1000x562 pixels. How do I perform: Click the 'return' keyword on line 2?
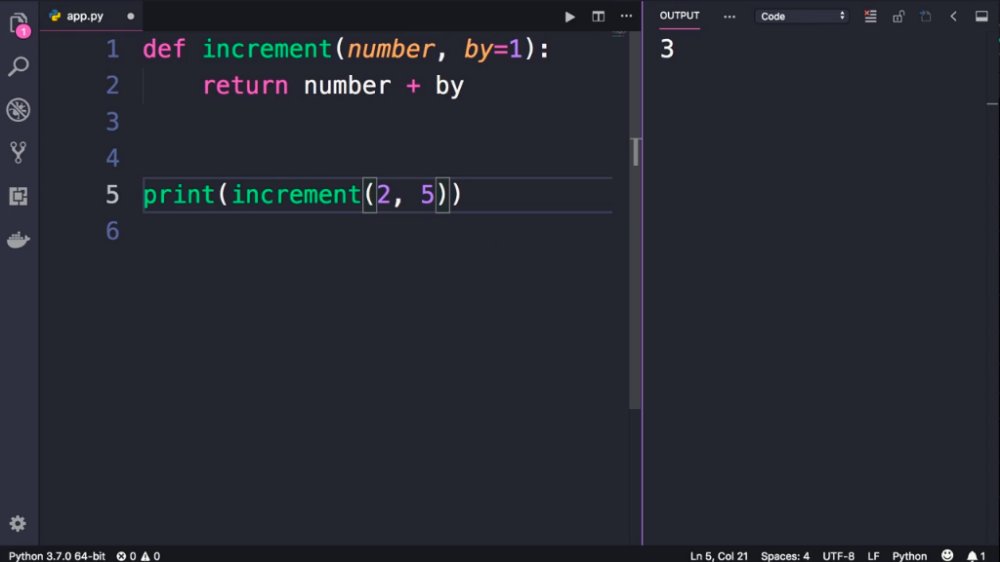[x=245, y=85]
